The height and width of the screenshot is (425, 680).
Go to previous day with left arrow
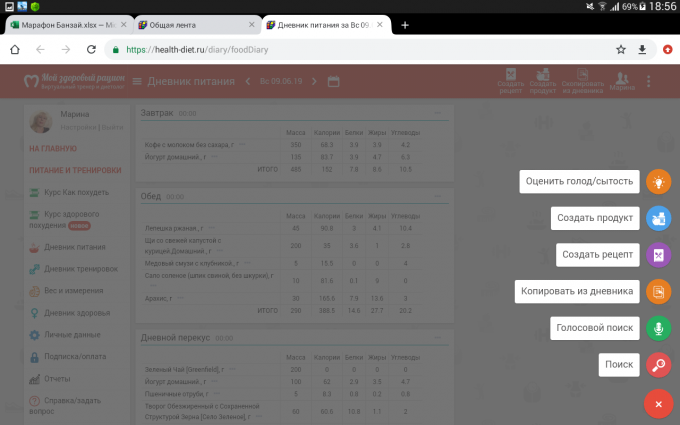pos(248,81)
